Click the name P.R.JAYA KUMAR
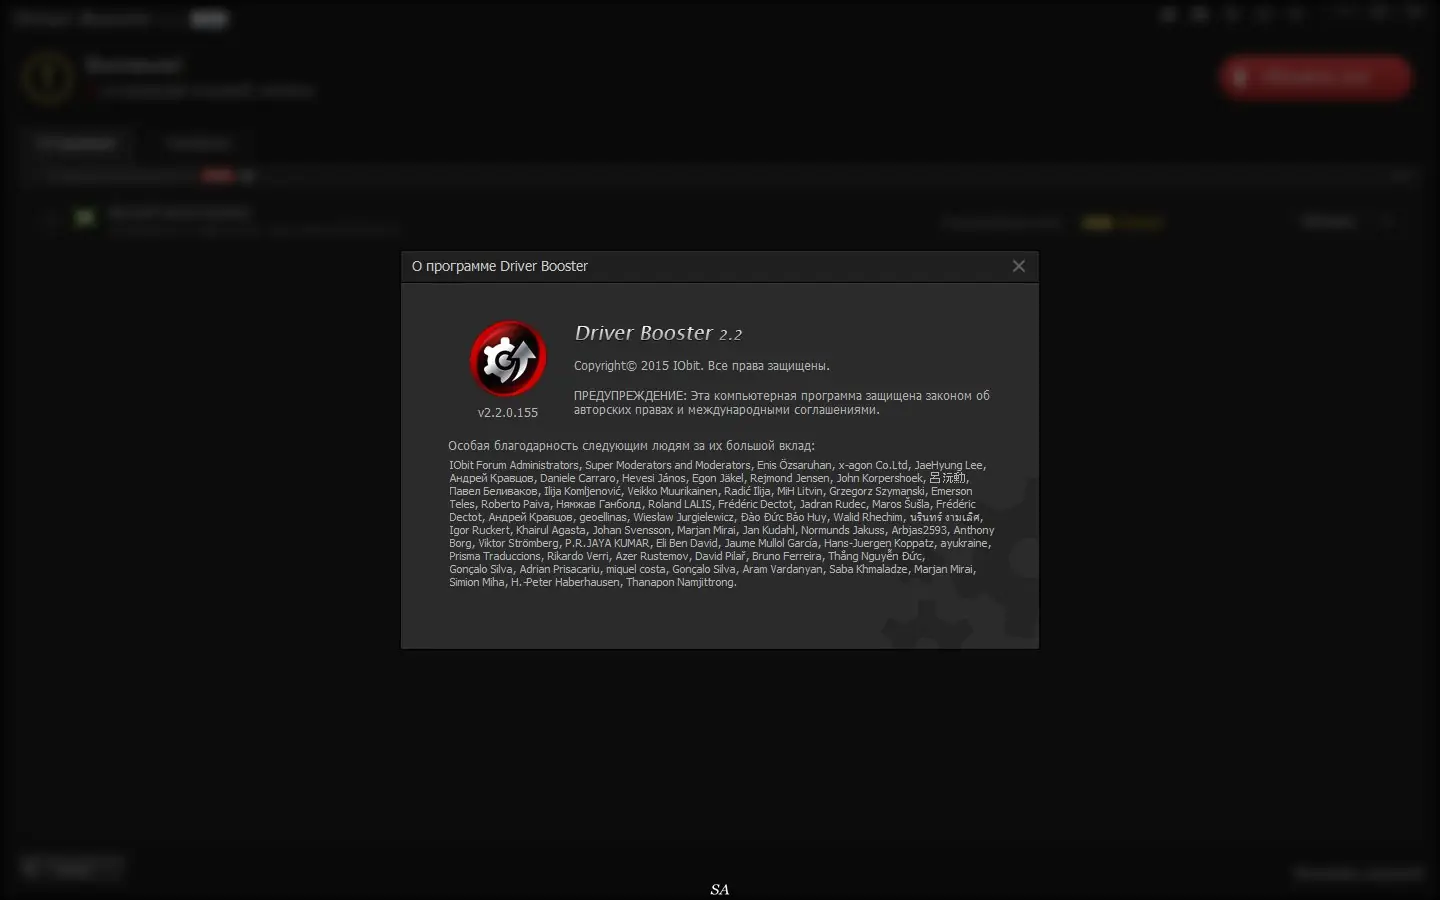This screenshot has width=1440, height=900. [x=607, y=543]
